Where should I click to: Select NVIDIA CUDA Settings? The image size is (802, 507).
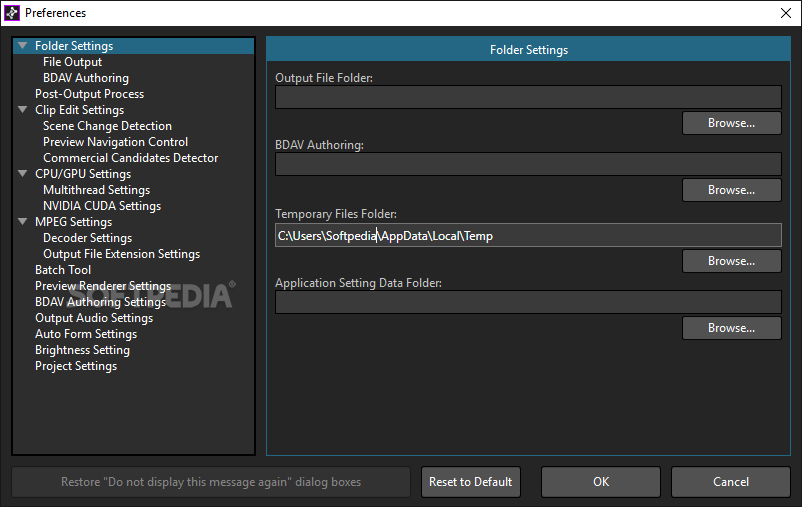point(102,206)
